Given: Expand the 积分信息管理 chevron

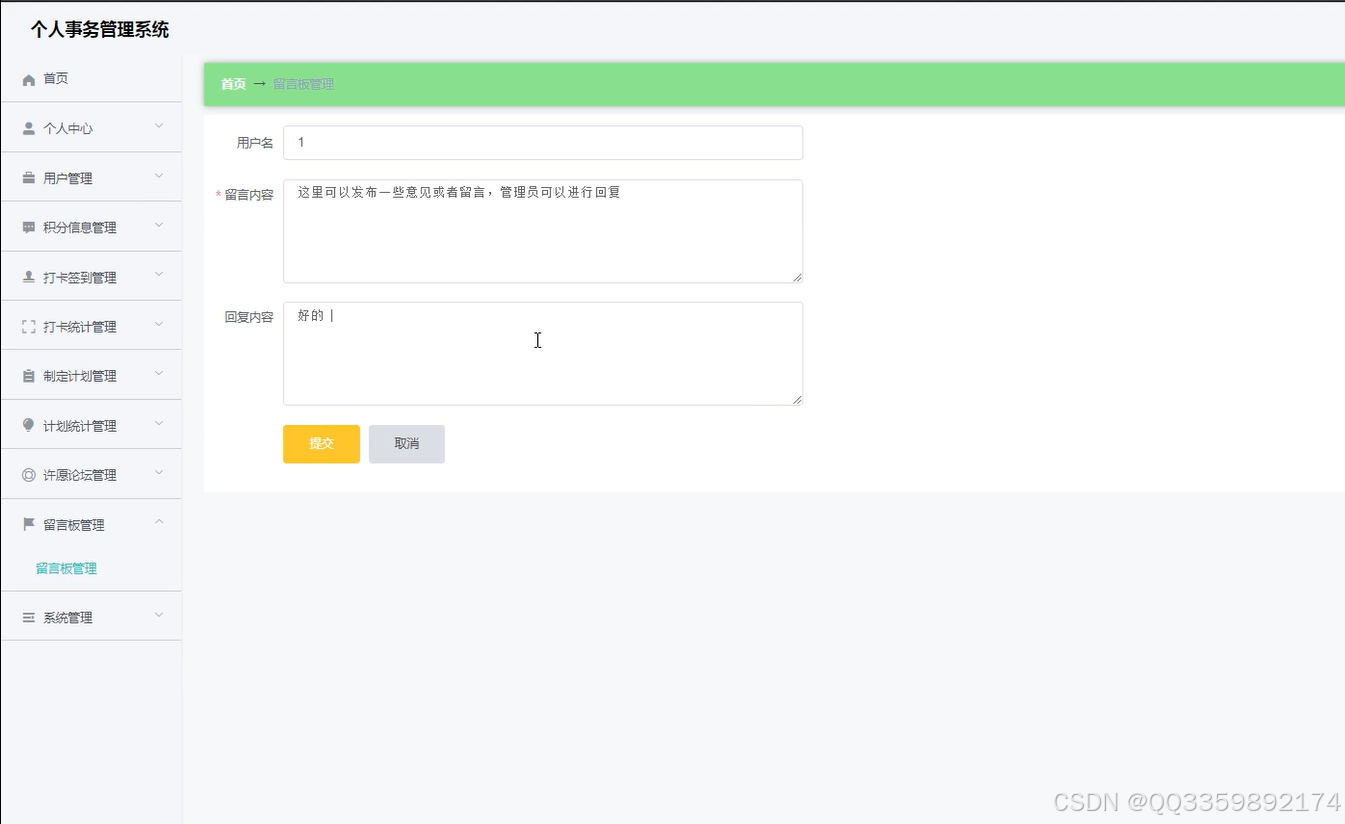Looking at the screenshot, I should click(x=159, y=225).
